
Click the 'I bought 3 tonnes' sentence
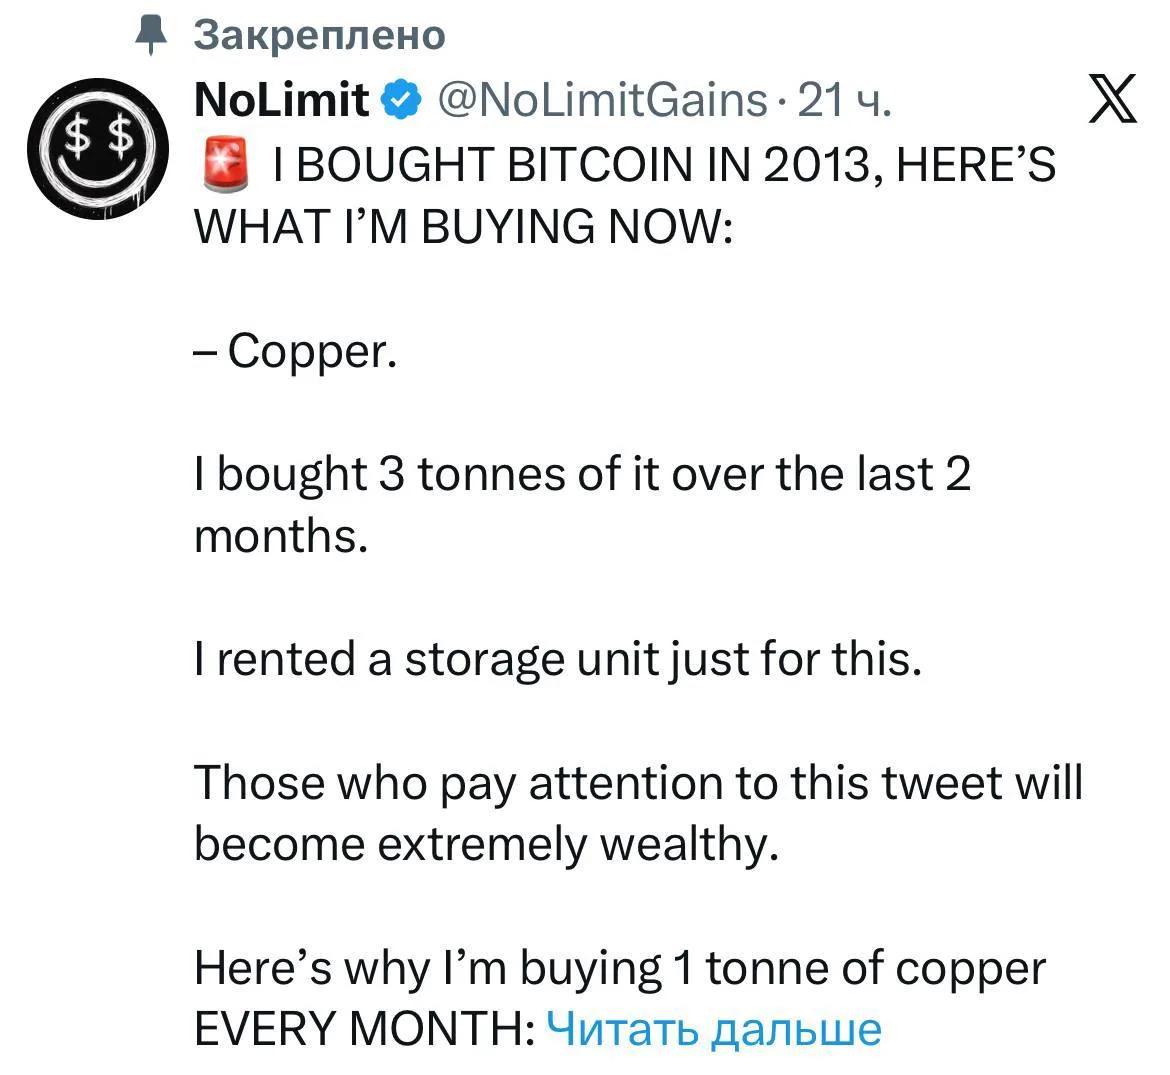coord(582,474)
